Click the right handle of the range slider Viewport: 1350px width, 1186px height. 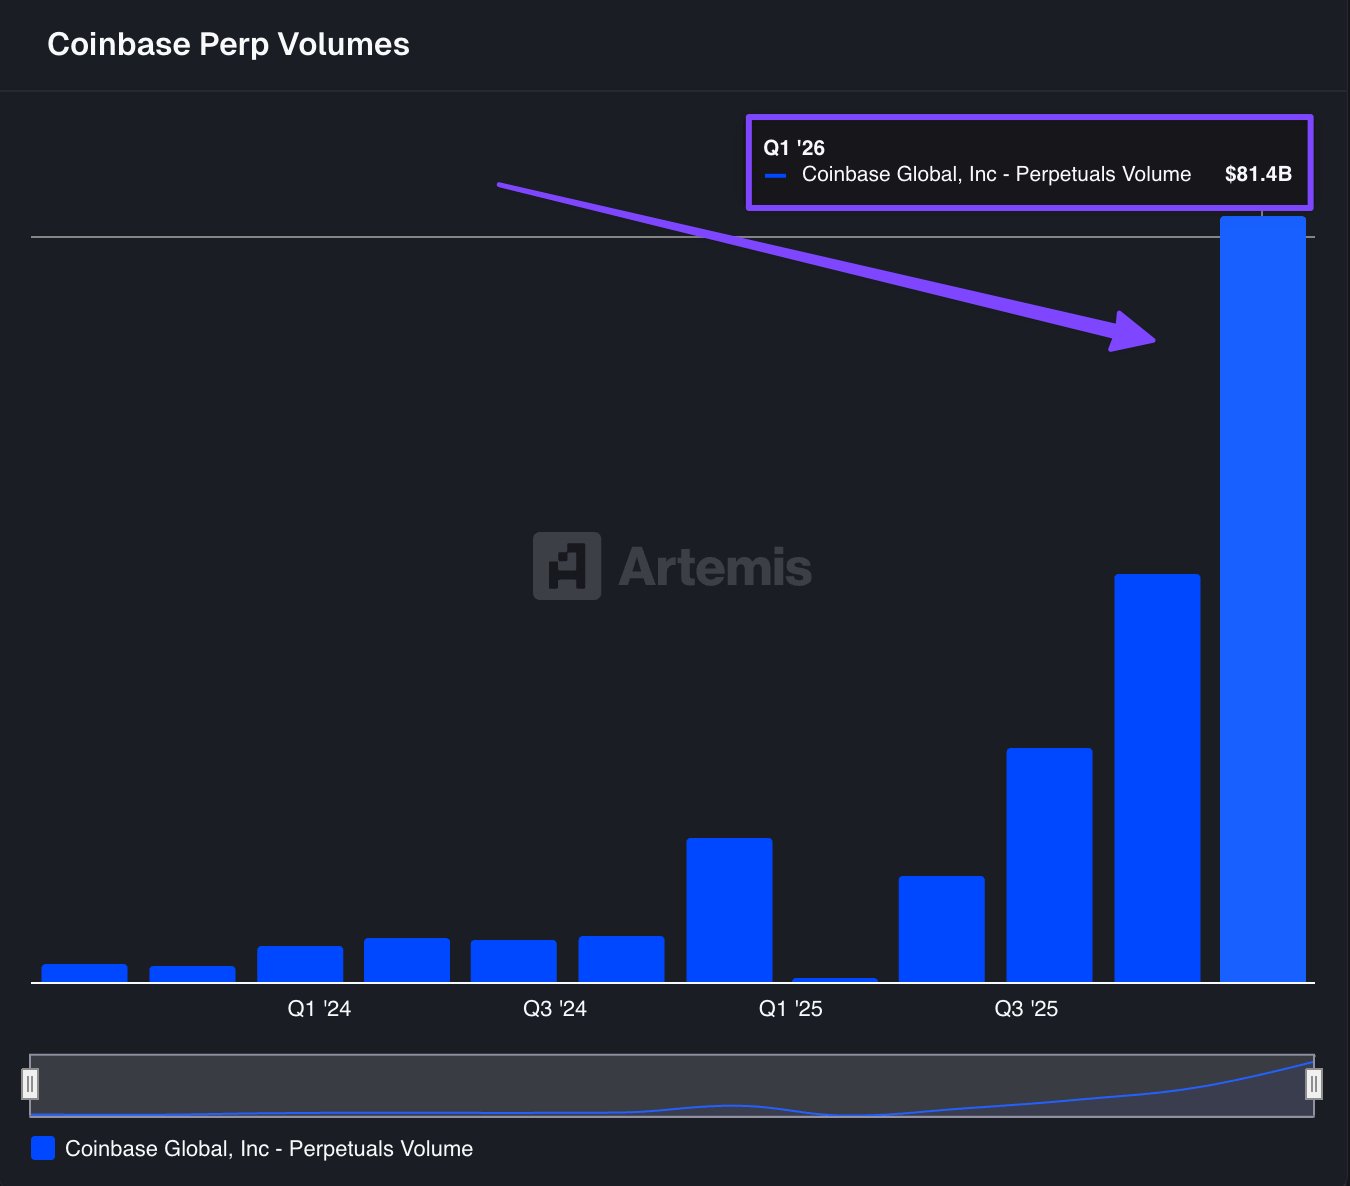pyautogui.click(x=1314, y=1084)
